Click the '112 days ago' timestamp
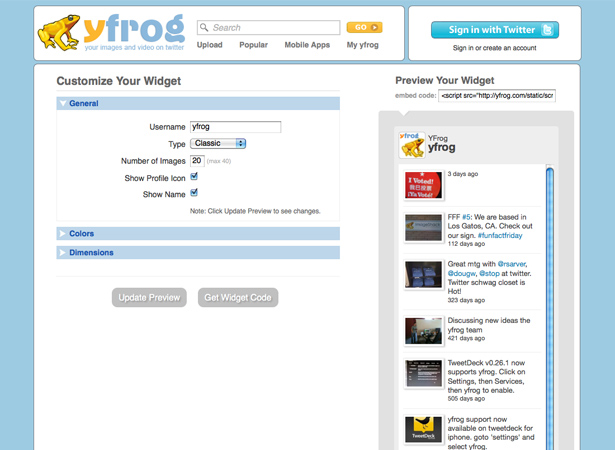The height and width of the screenshot is (450, 615). point(466,244)
